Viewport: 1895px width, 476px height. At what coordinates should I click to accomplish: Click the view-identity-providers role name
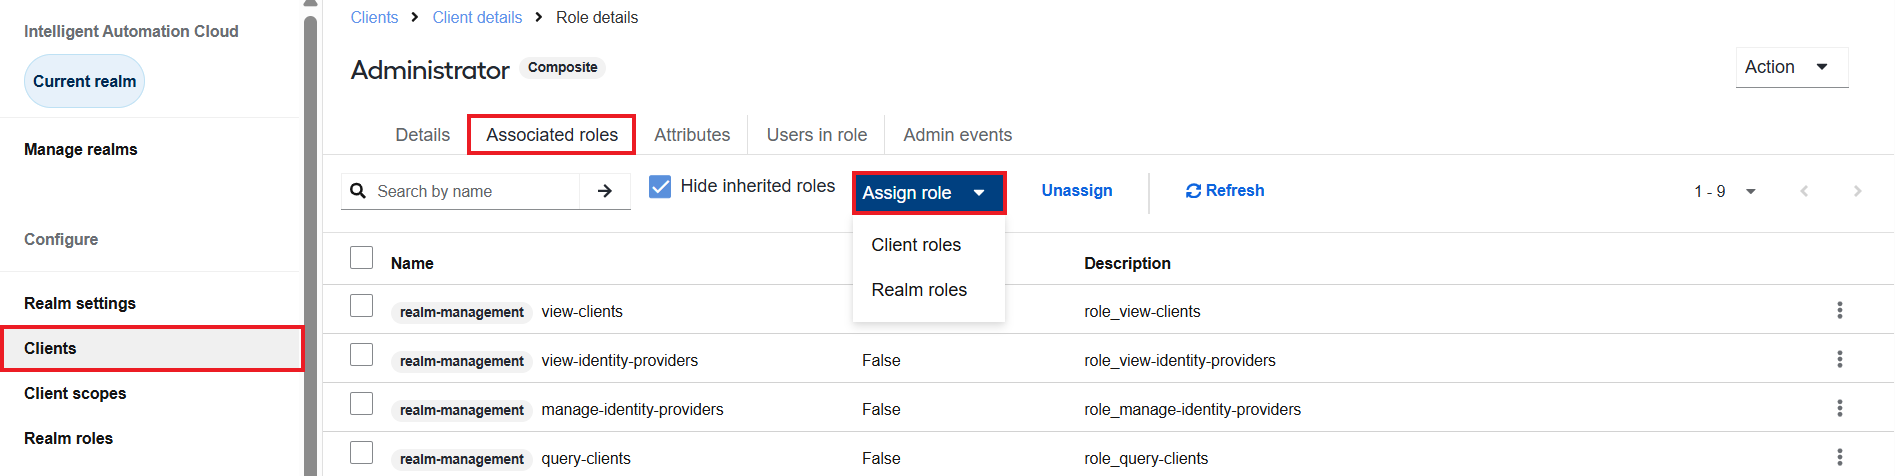620,360
